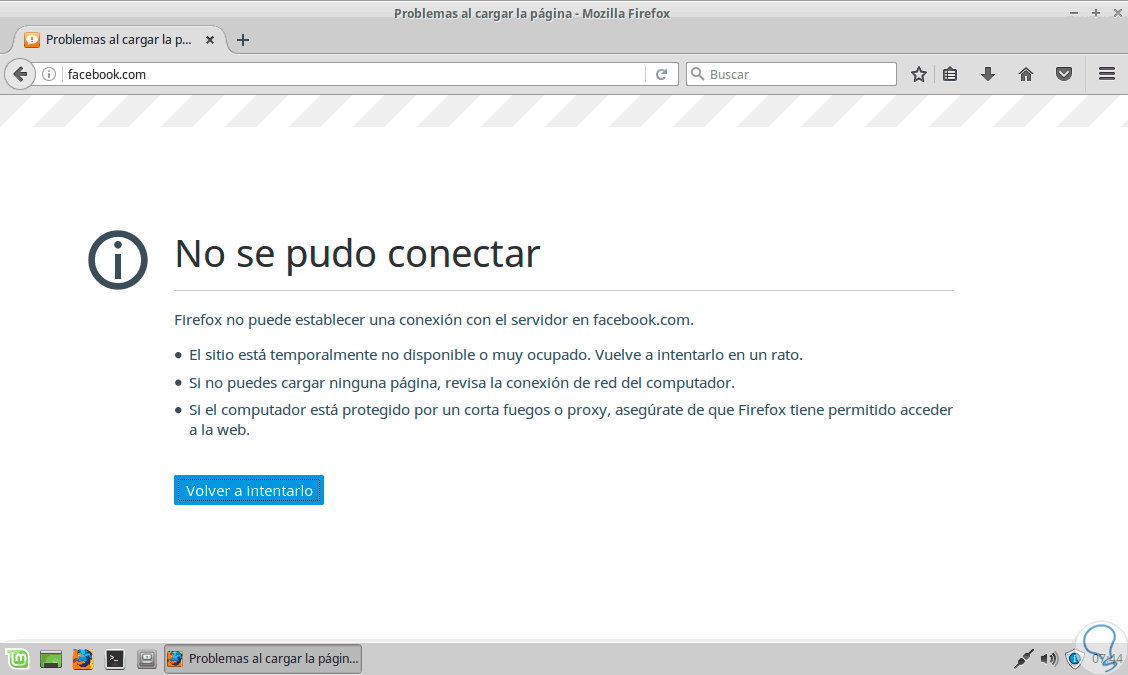Open the Firefox hamburger menu
The width and height of the screenshot is (1128, 675).
(1107, 74)
